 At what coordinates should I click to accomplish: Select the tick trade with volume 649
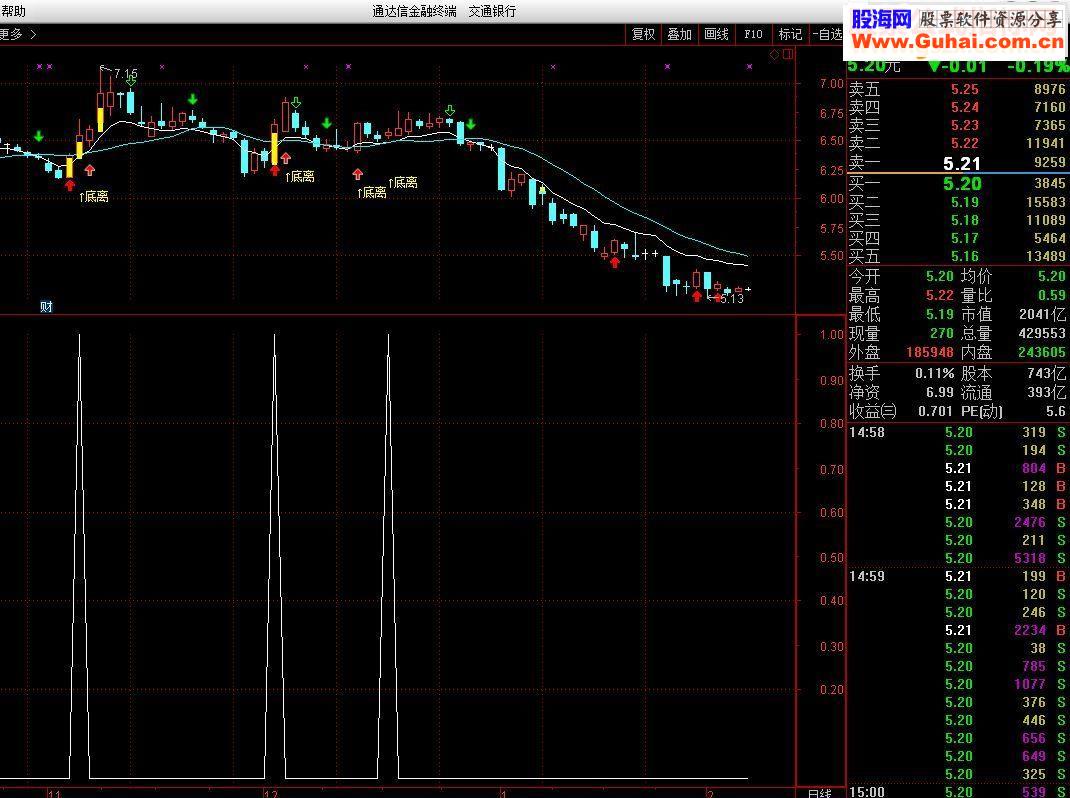(957, 756)
